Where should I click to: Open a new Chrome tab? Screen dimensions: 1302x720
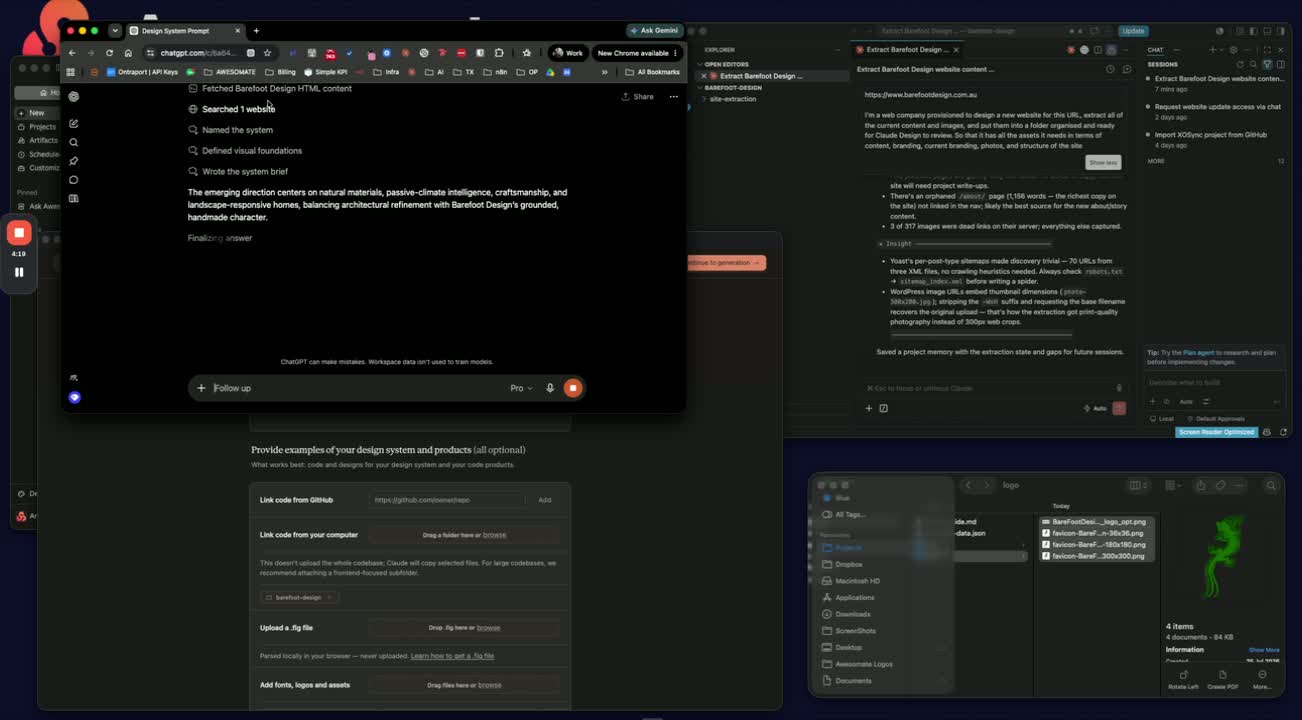tap(256, 31)
